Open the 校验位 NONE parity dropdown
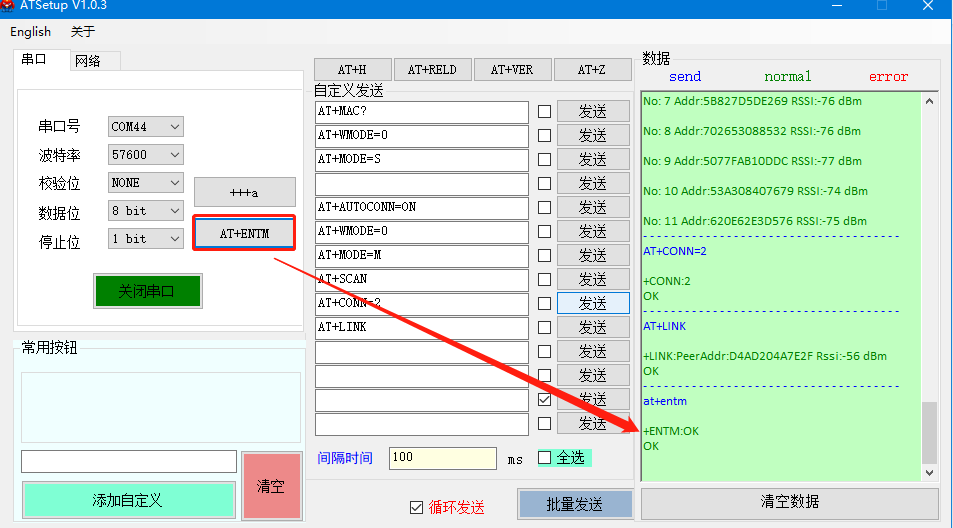 pos(146,183)
